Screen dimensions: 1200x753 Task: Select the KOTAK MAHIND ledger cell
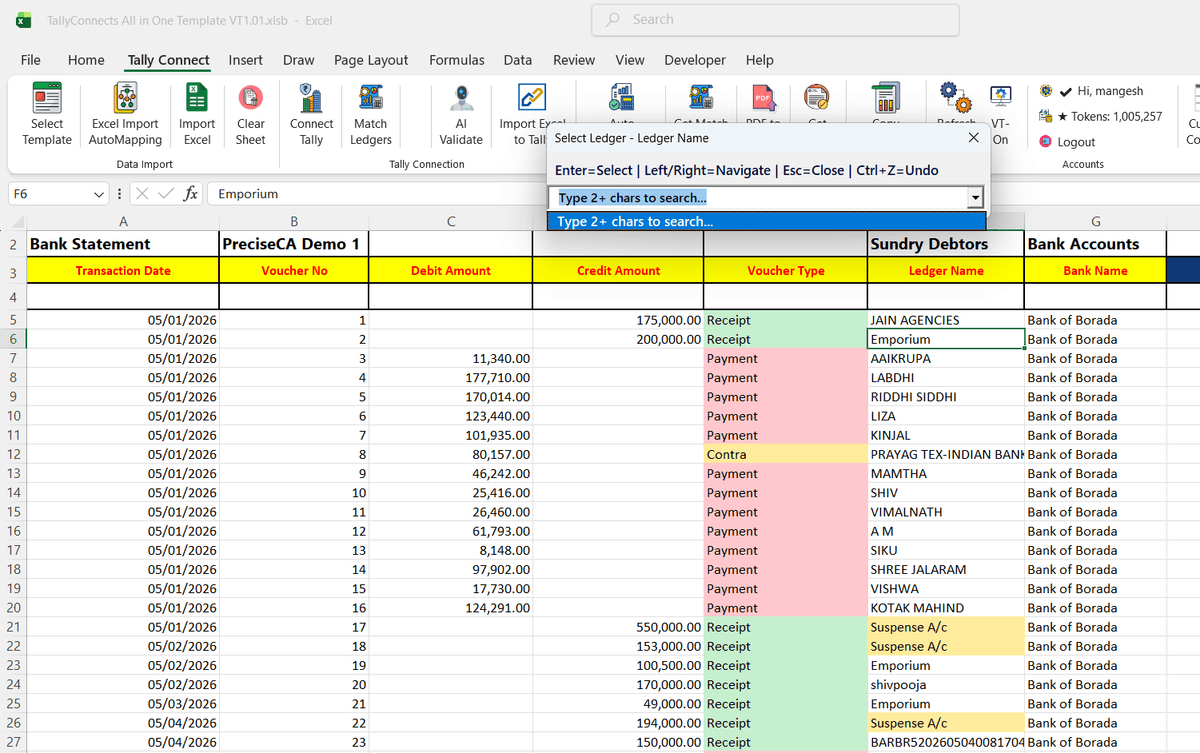coord(946,608)
